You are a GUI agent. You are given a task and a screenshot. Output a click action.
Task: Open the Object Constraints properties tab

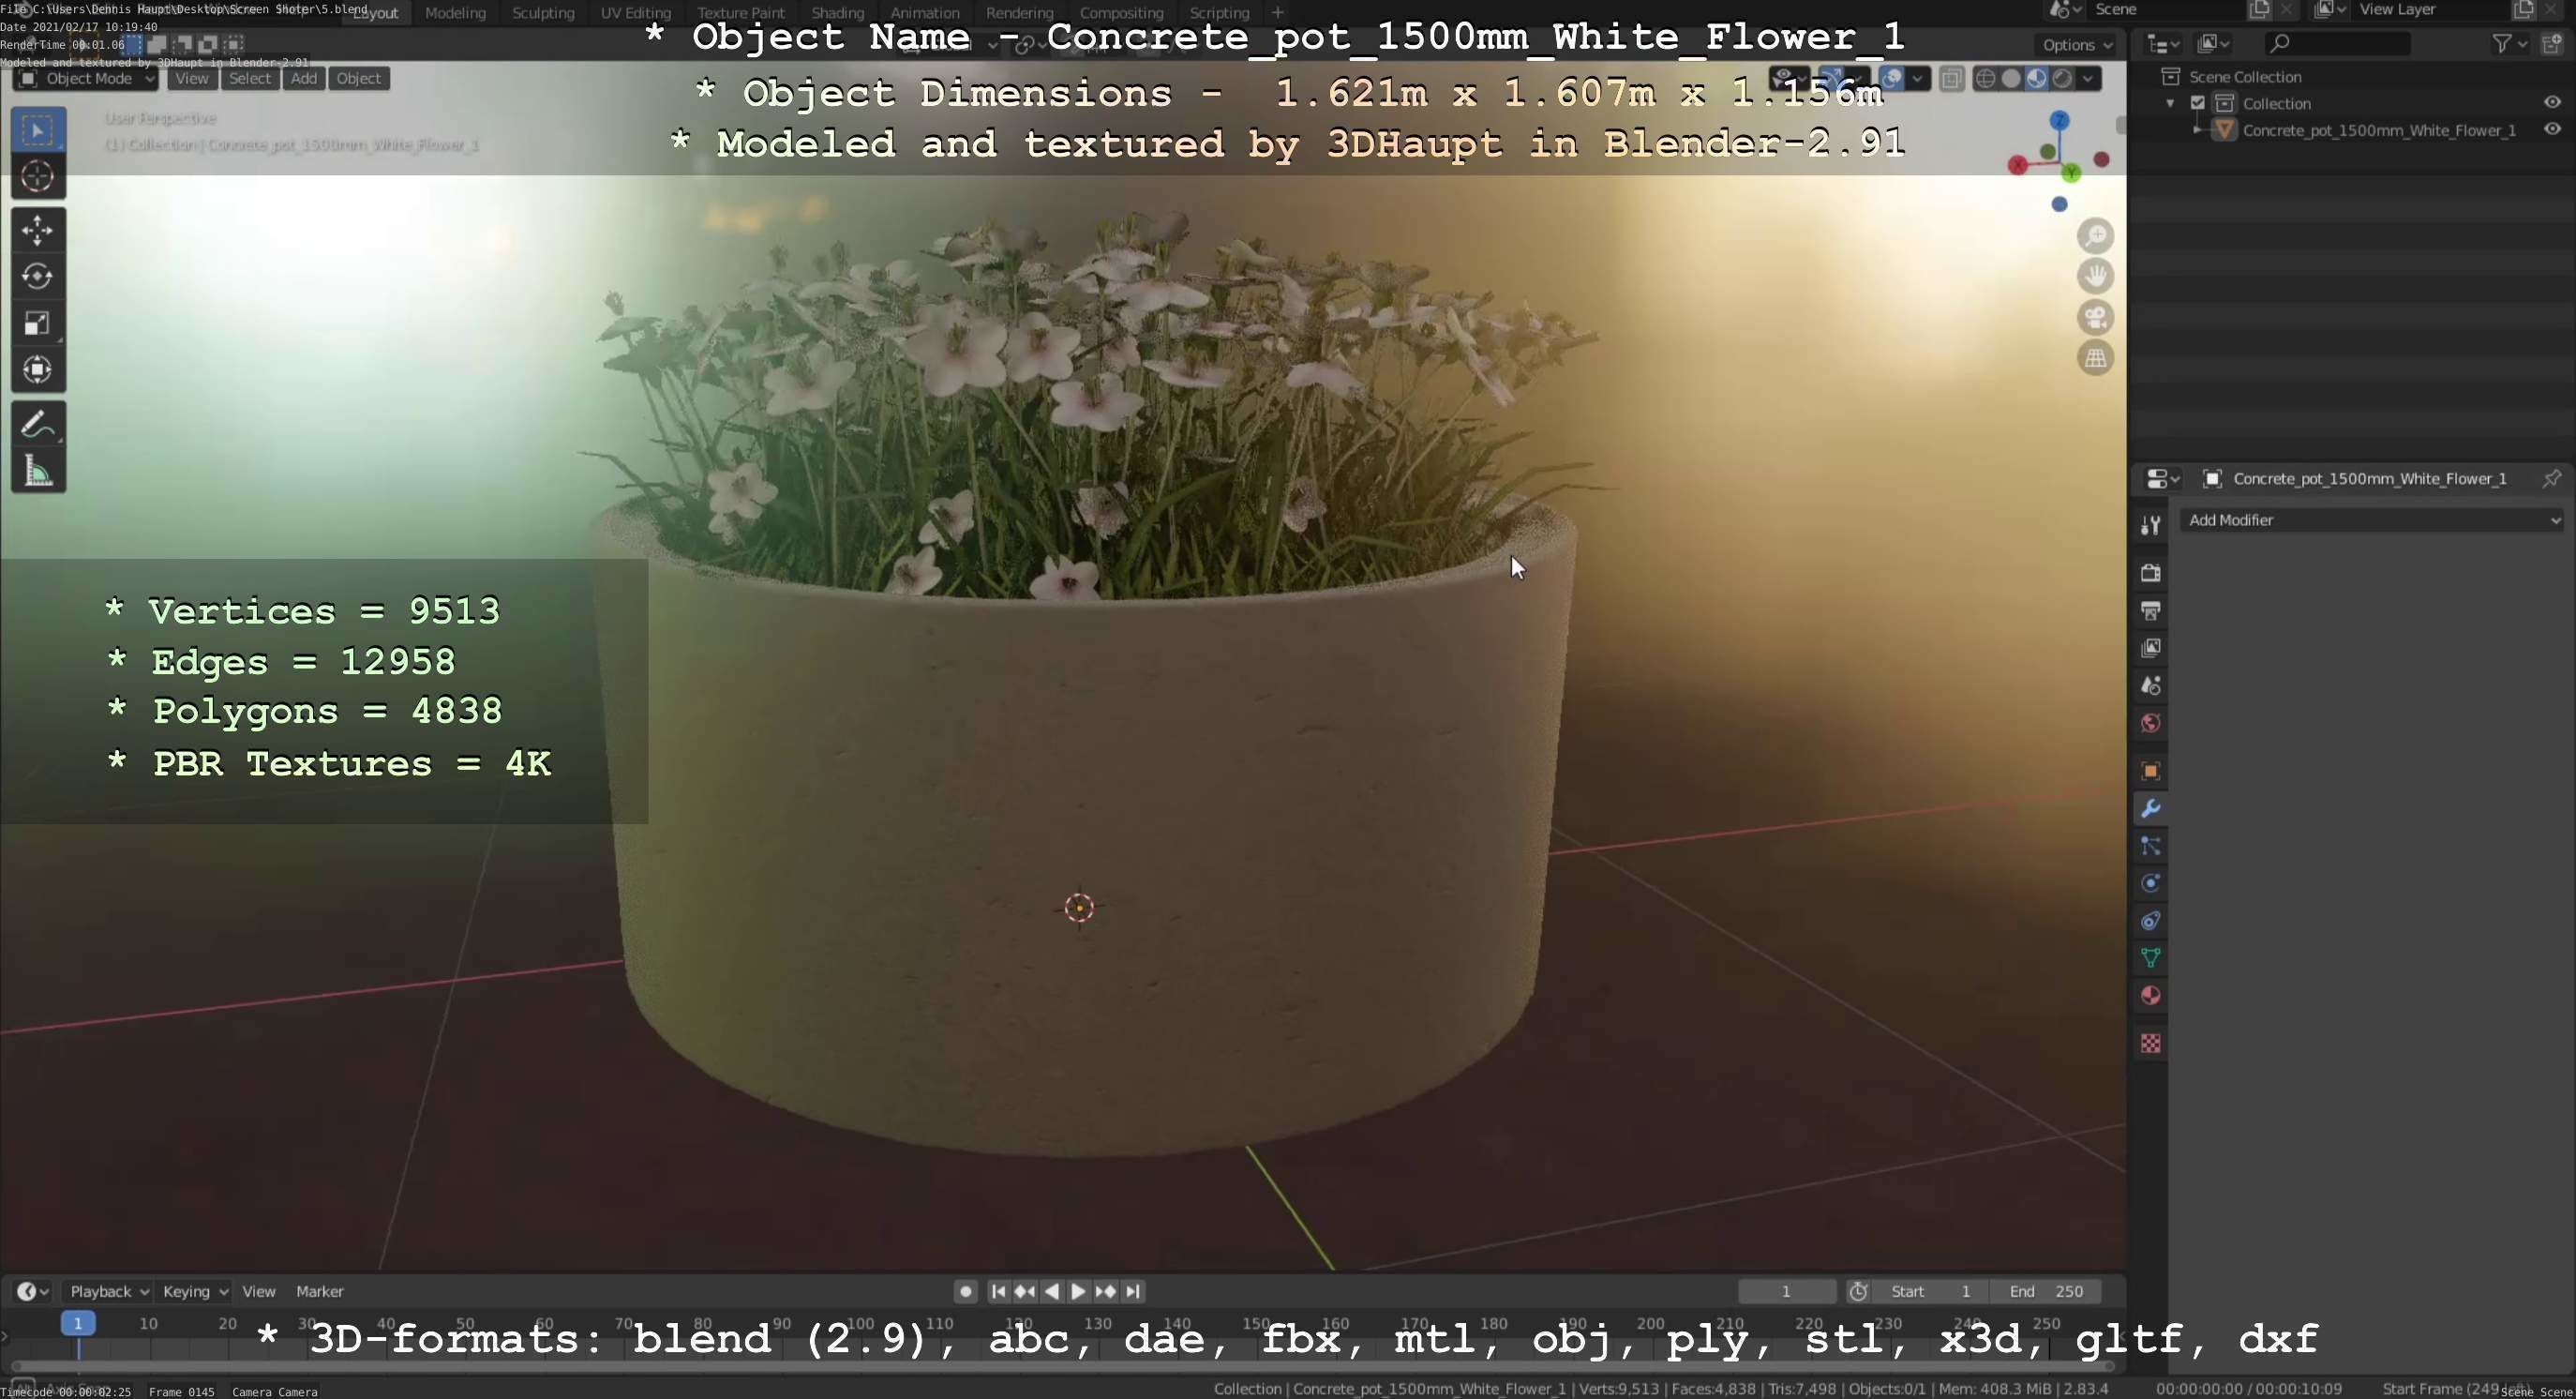coord(2150,921)
